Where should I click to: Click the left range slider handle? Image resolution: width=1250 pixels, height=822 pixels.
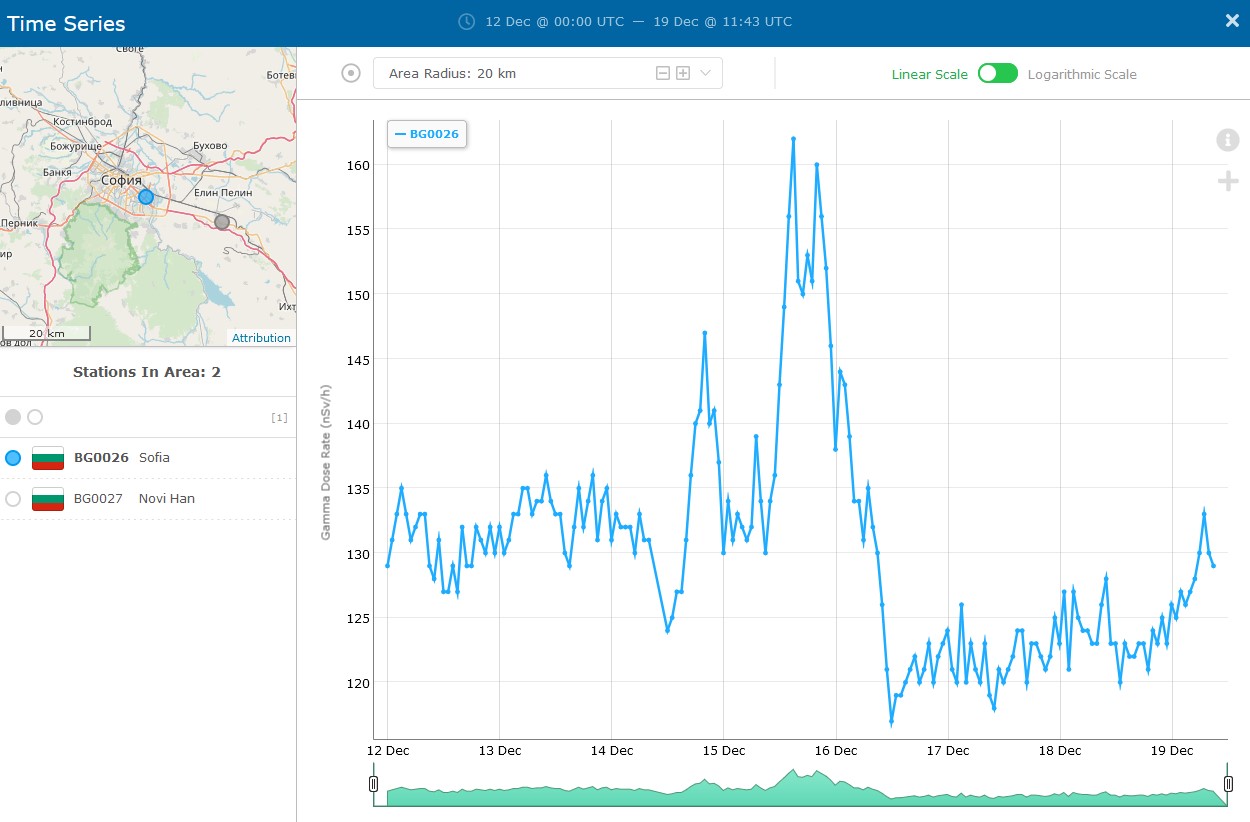tap(373, 784)
